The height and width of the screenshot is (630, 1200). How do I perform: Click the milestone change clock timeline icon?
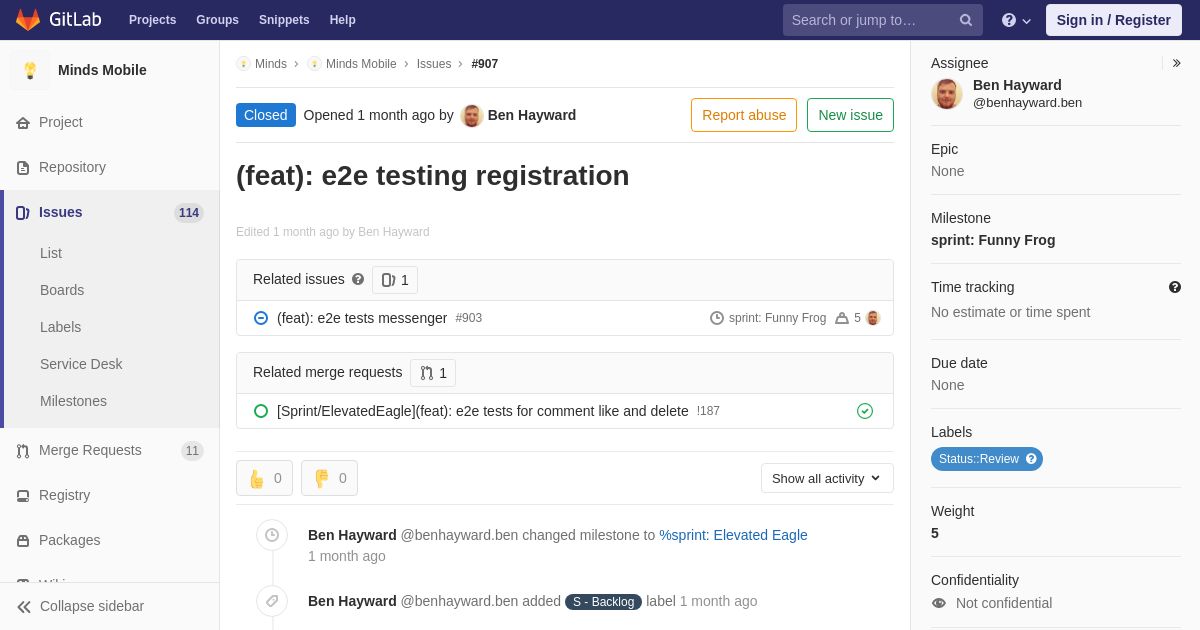click(272, 535)
